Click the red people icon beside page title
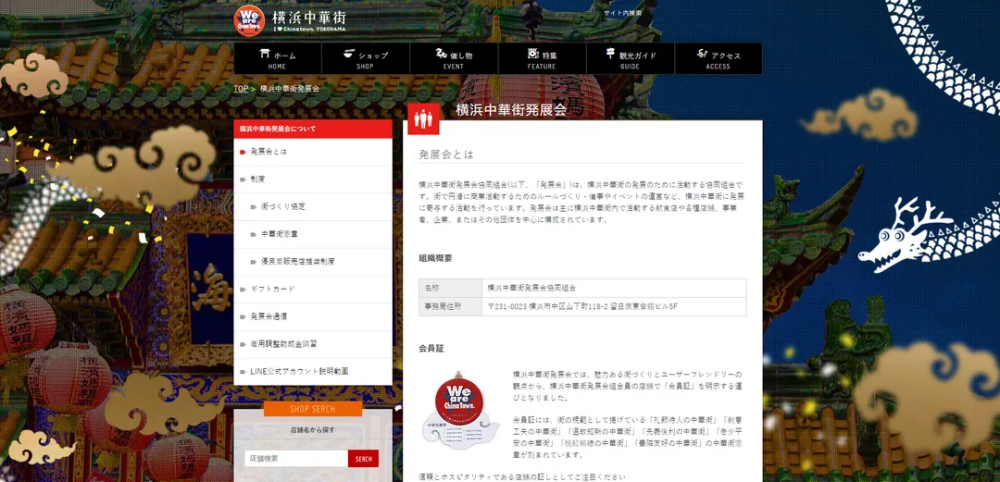 [x=423, y=119]
